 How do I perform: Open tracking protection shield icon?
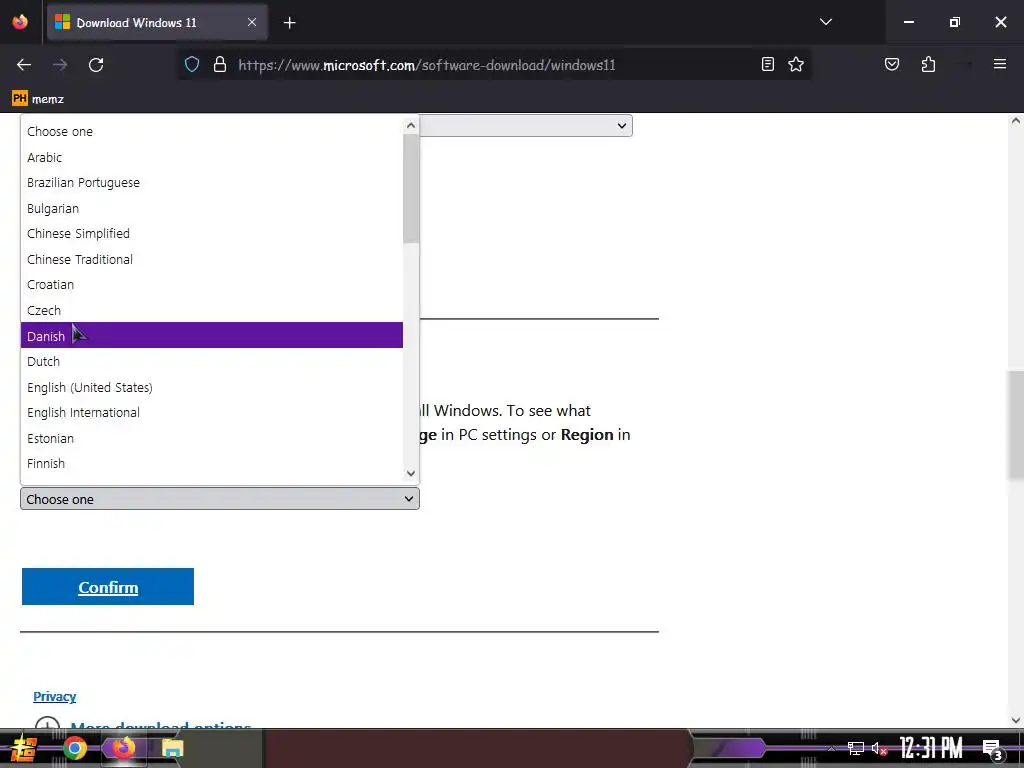click(x=191, y=65)
